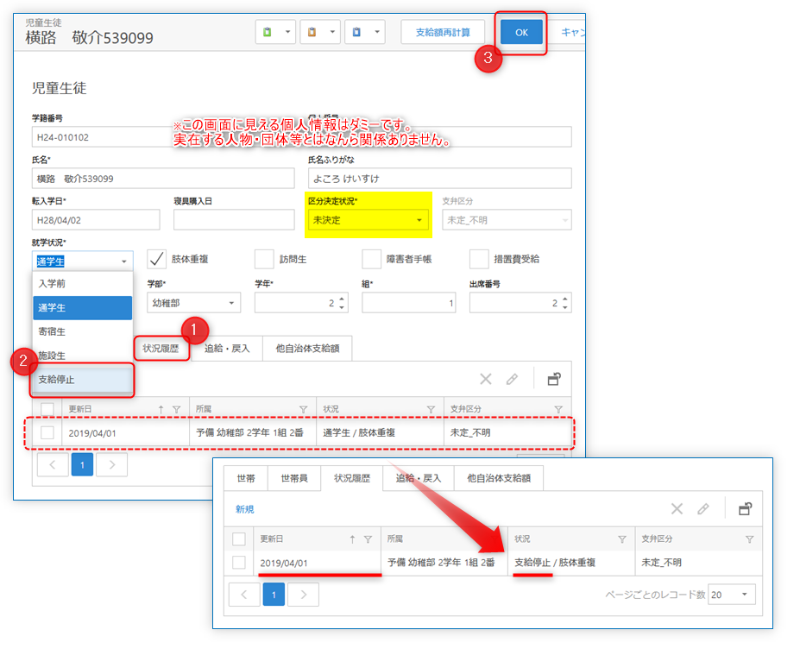Increase 出席番号 with the up spinner arrow
The height and width of the screenshot is (655, 800).
[565, 298]
